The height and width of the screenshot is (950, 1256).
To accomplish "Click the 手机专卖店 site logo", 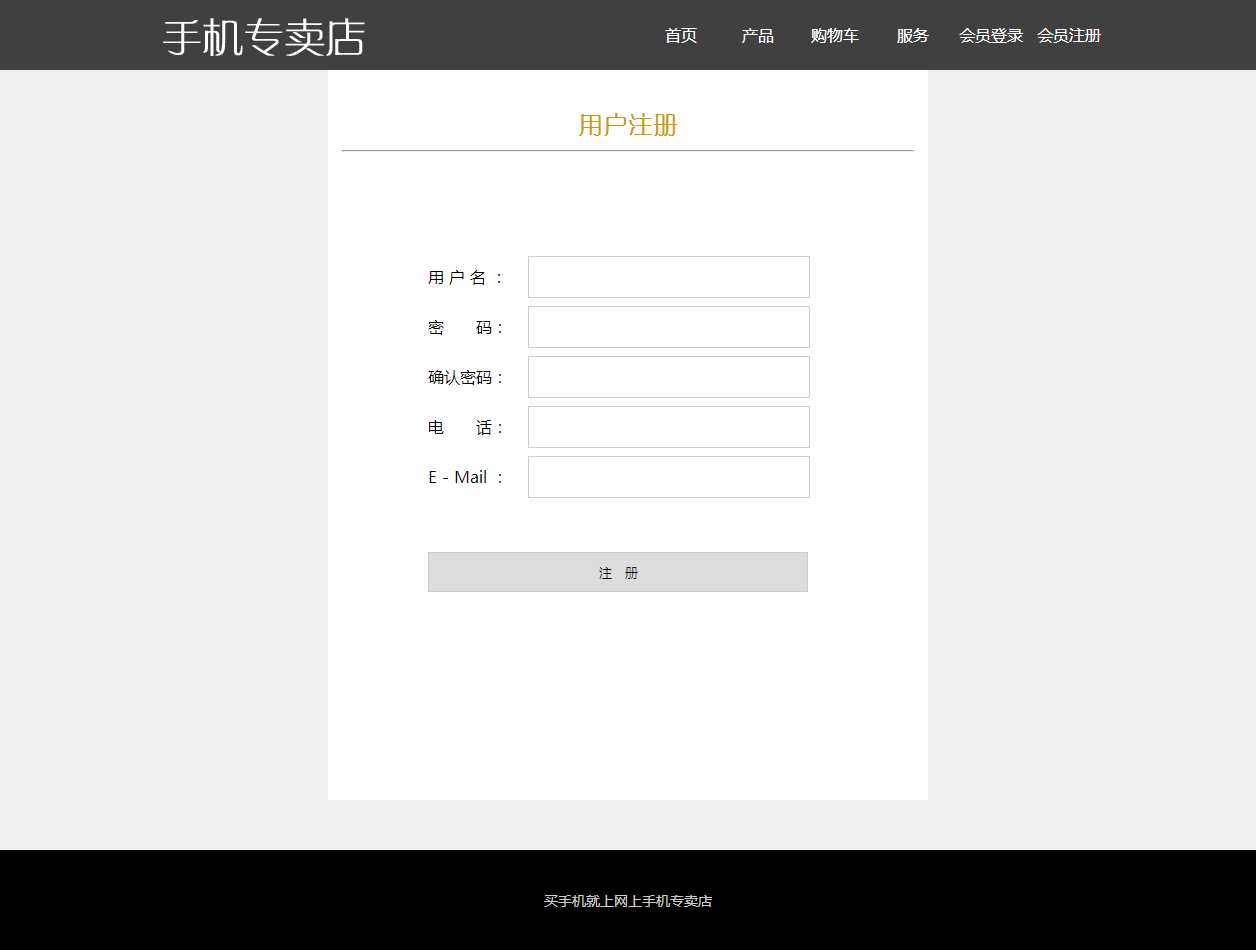I will pyautogui.click(x=264, y=37).
